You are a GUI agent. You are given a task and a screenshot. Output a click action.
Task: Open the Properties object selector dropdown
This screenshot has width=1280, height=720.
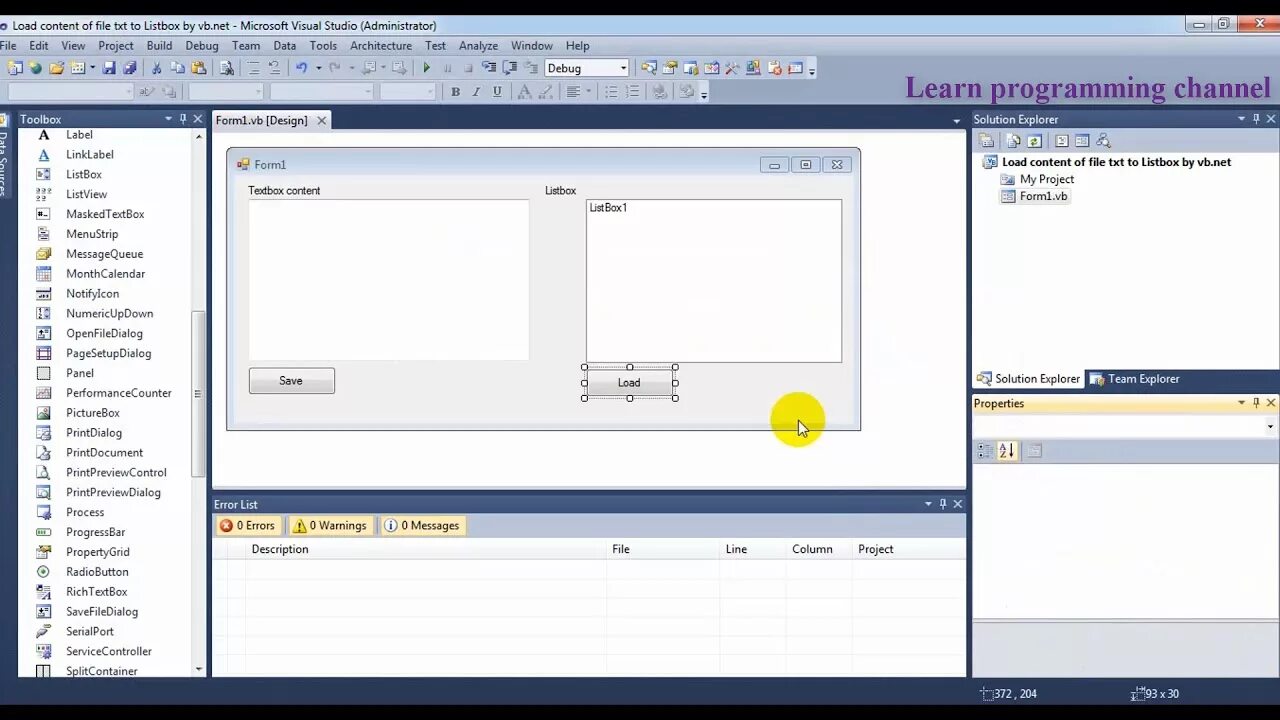click(x=1270, y=427)
